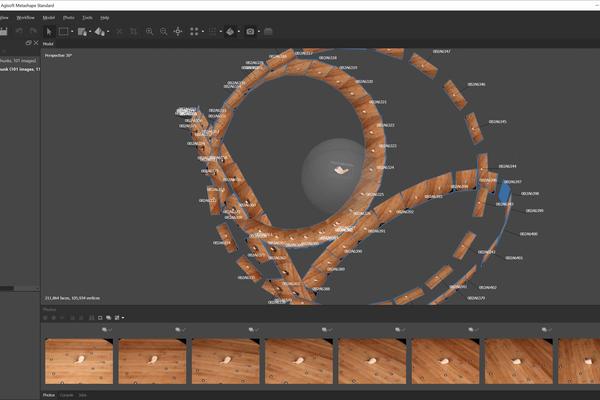
Task: Open dropdown arrow beside rectangle selection tool
Action: [72, 32]
